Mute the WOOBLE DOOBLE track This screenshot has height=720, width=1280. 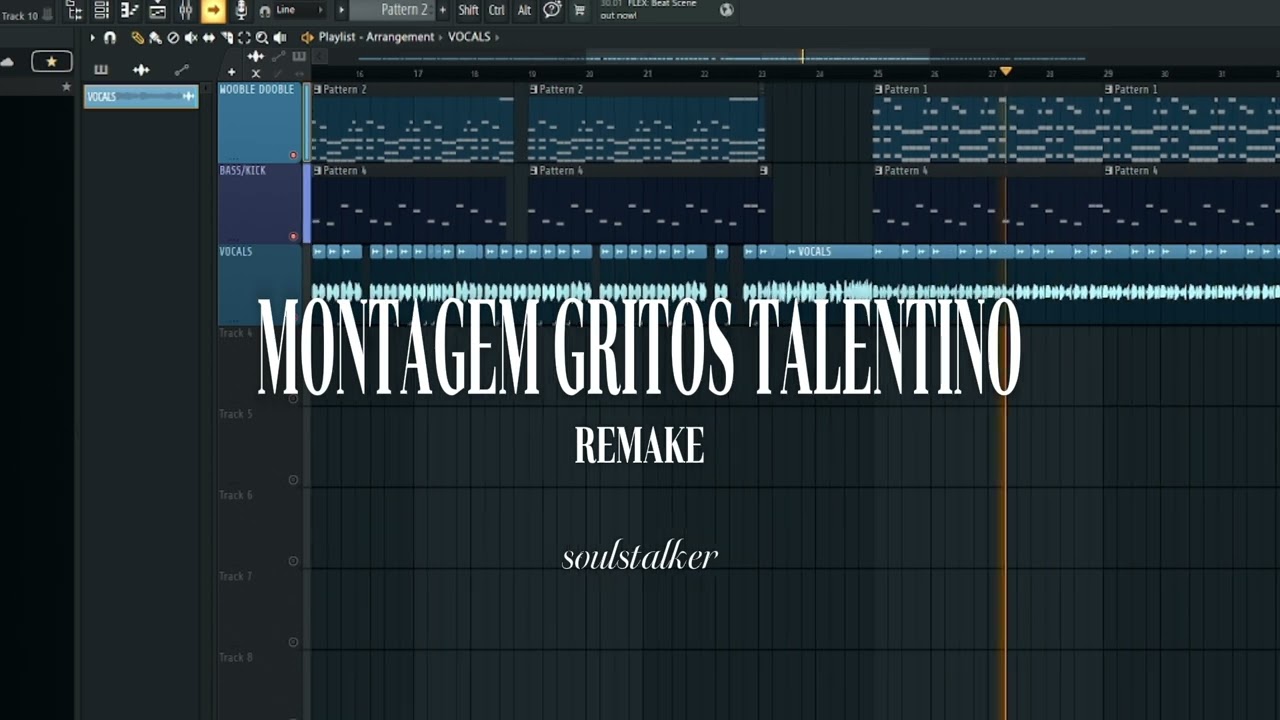[x=293, y=155]
